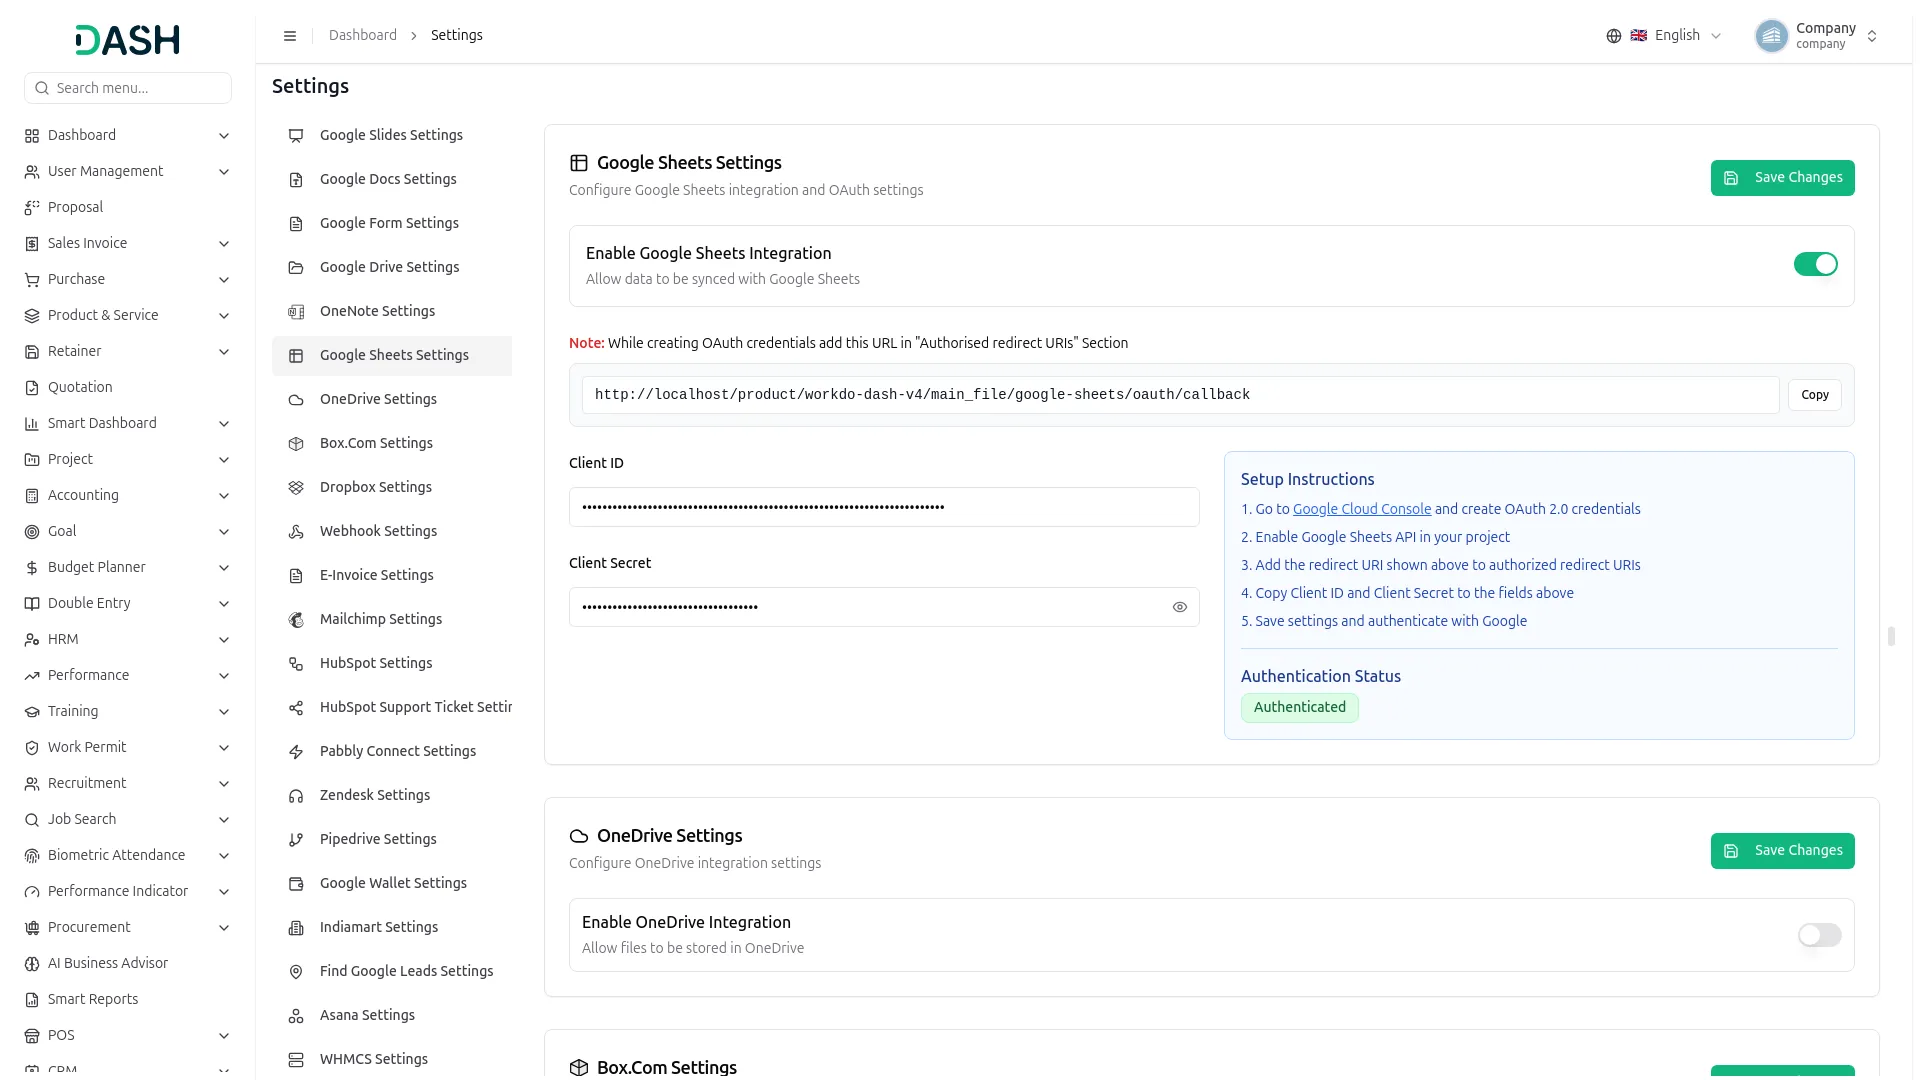Expand the User Management menu chevron
Viewport: 1920px width, 1080px height.
(x=224, y=172)
